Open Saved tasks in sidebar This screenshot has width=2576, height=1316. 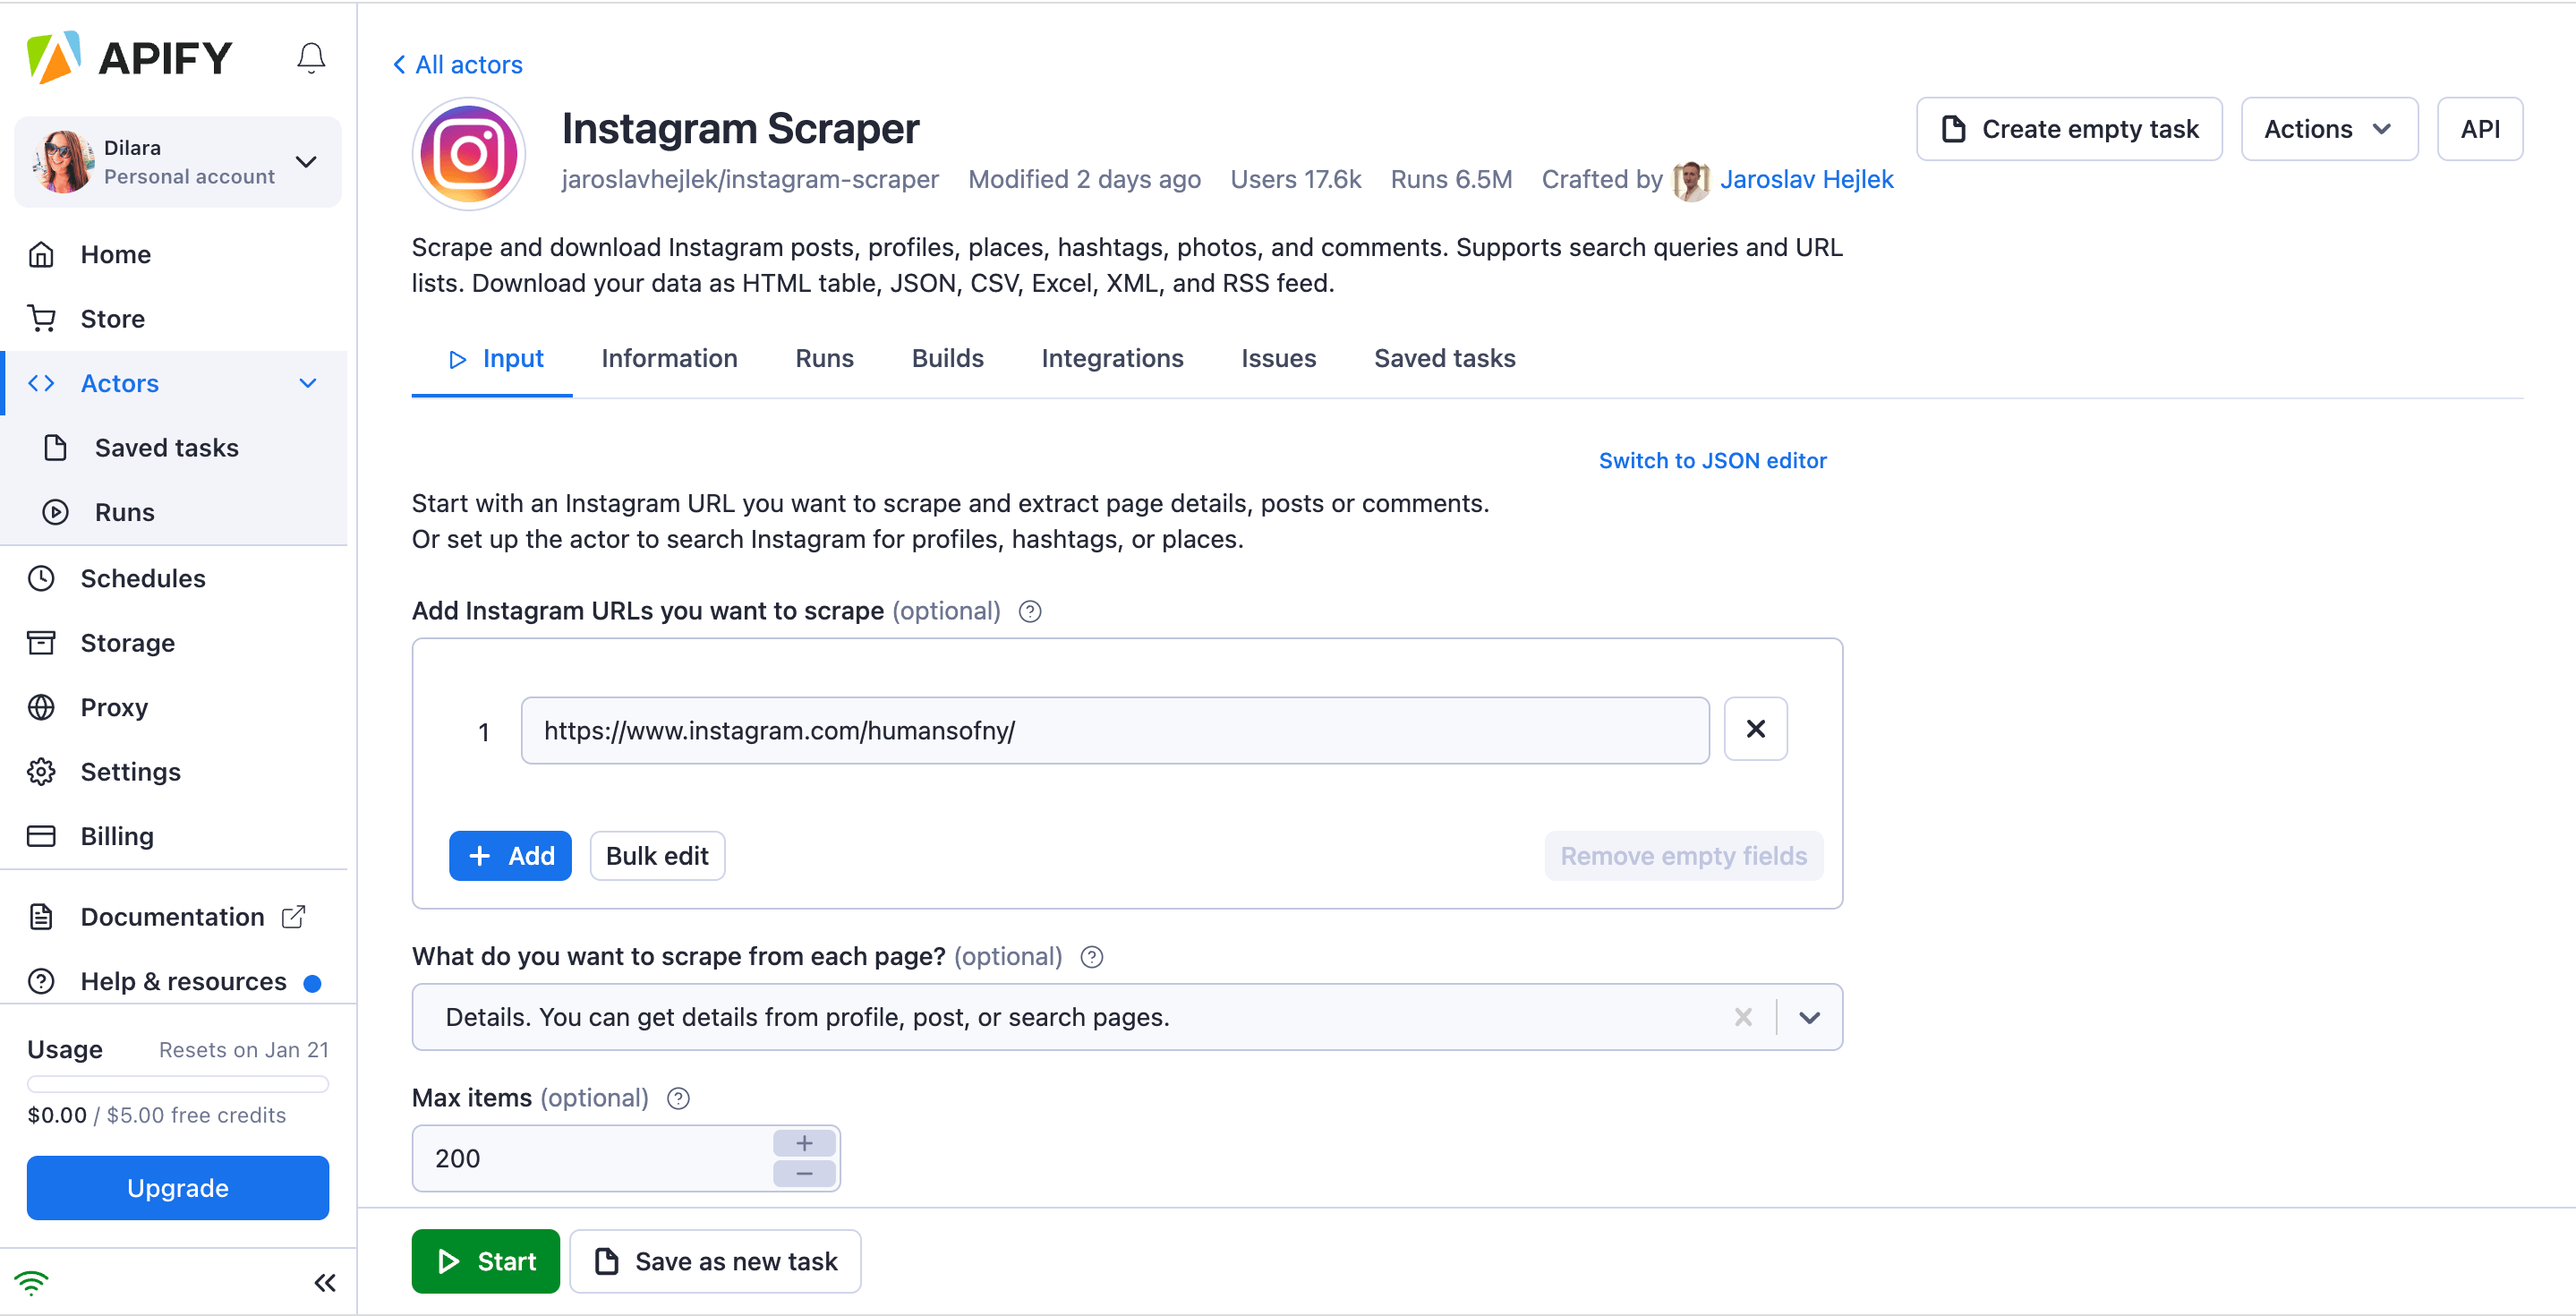tap(166, 447)
